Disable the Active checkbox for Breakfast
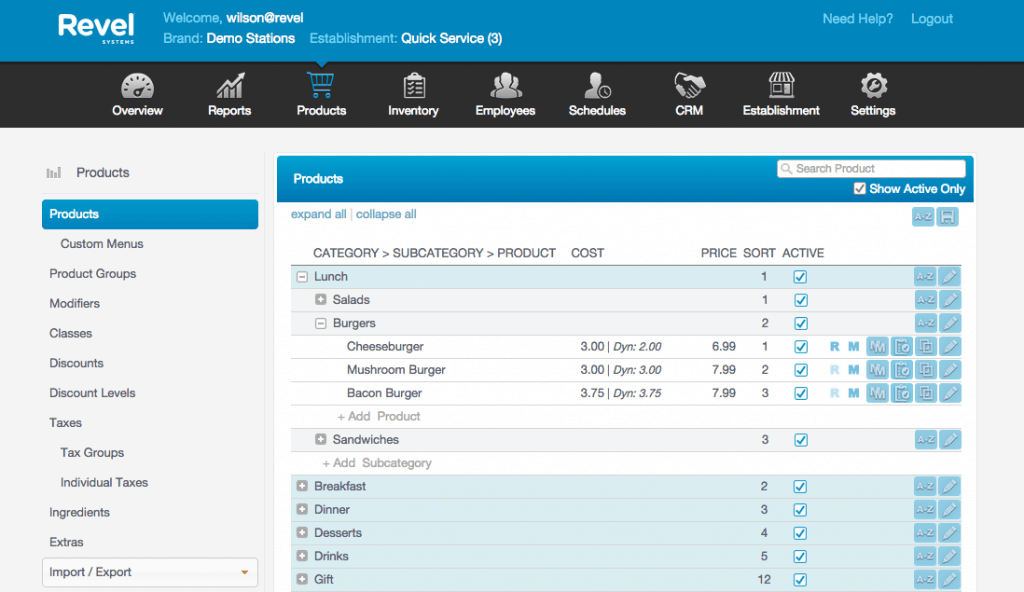 (800, 486)
